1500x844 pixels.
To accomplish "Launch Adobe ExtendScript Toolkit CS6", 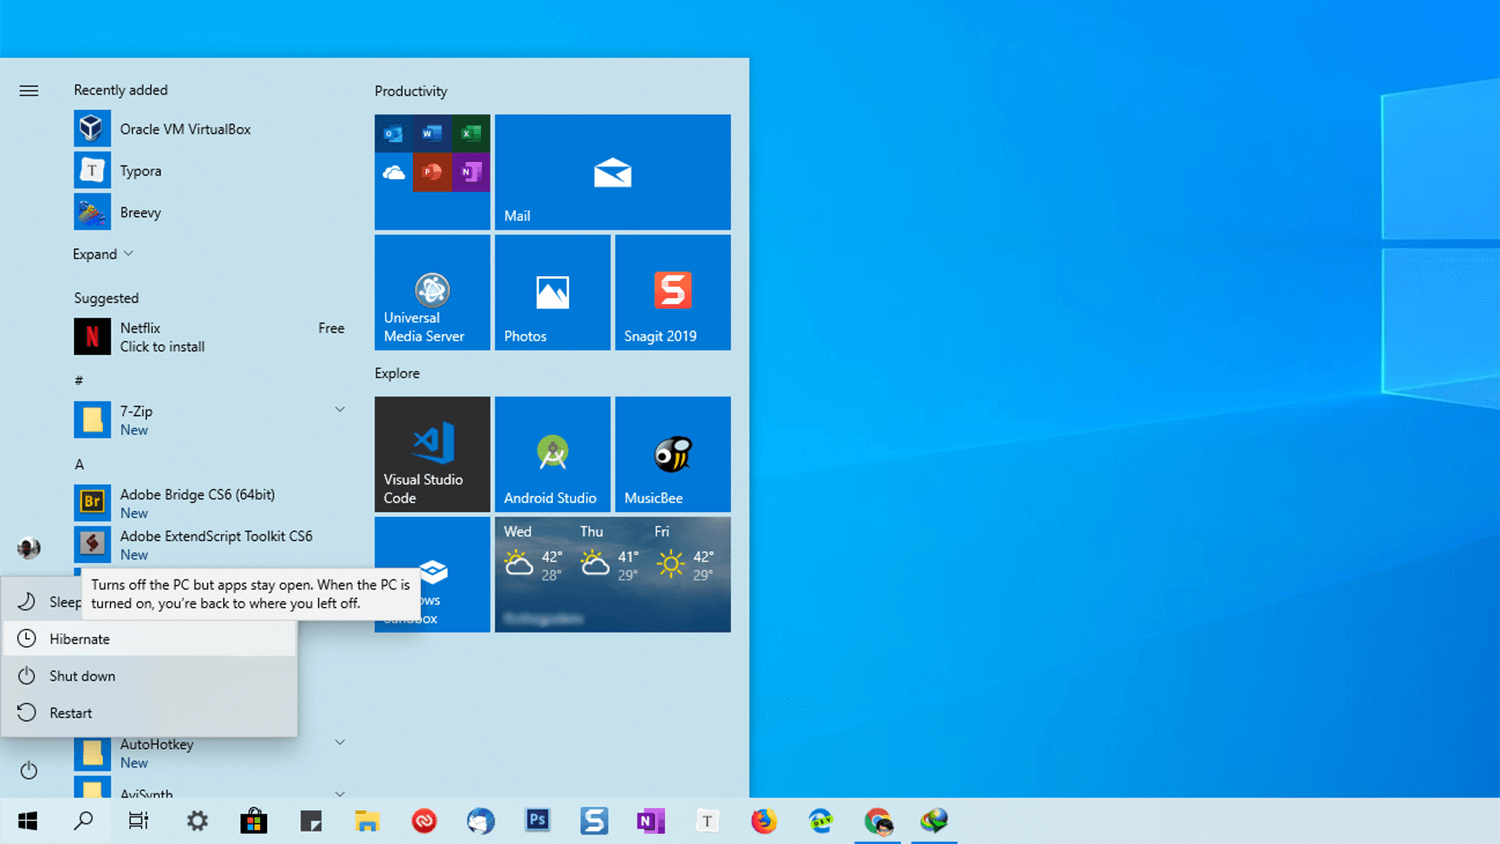I will (x=210, y=545).
